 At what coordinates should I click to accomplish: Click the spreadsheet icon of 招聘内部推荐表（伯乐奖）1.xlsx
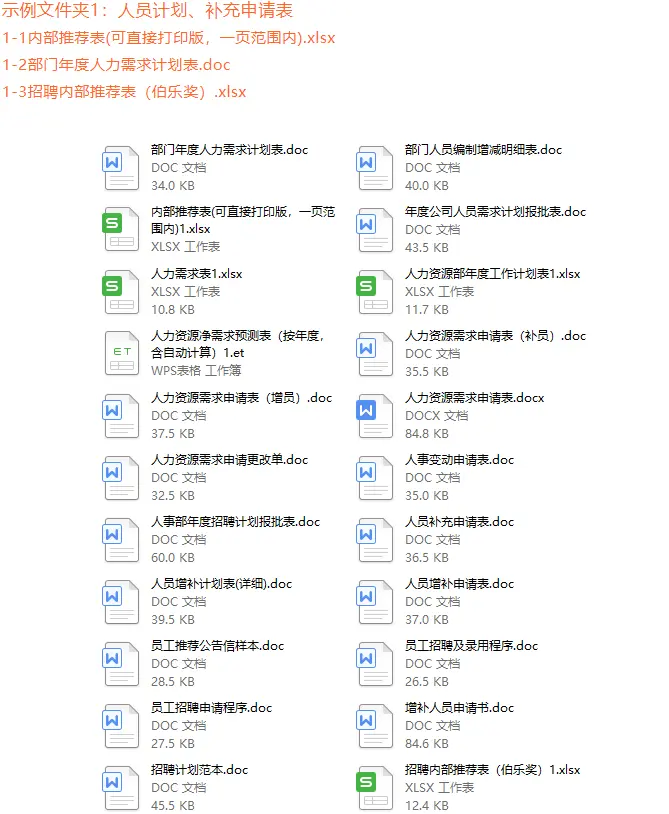[x=374, y=787]
